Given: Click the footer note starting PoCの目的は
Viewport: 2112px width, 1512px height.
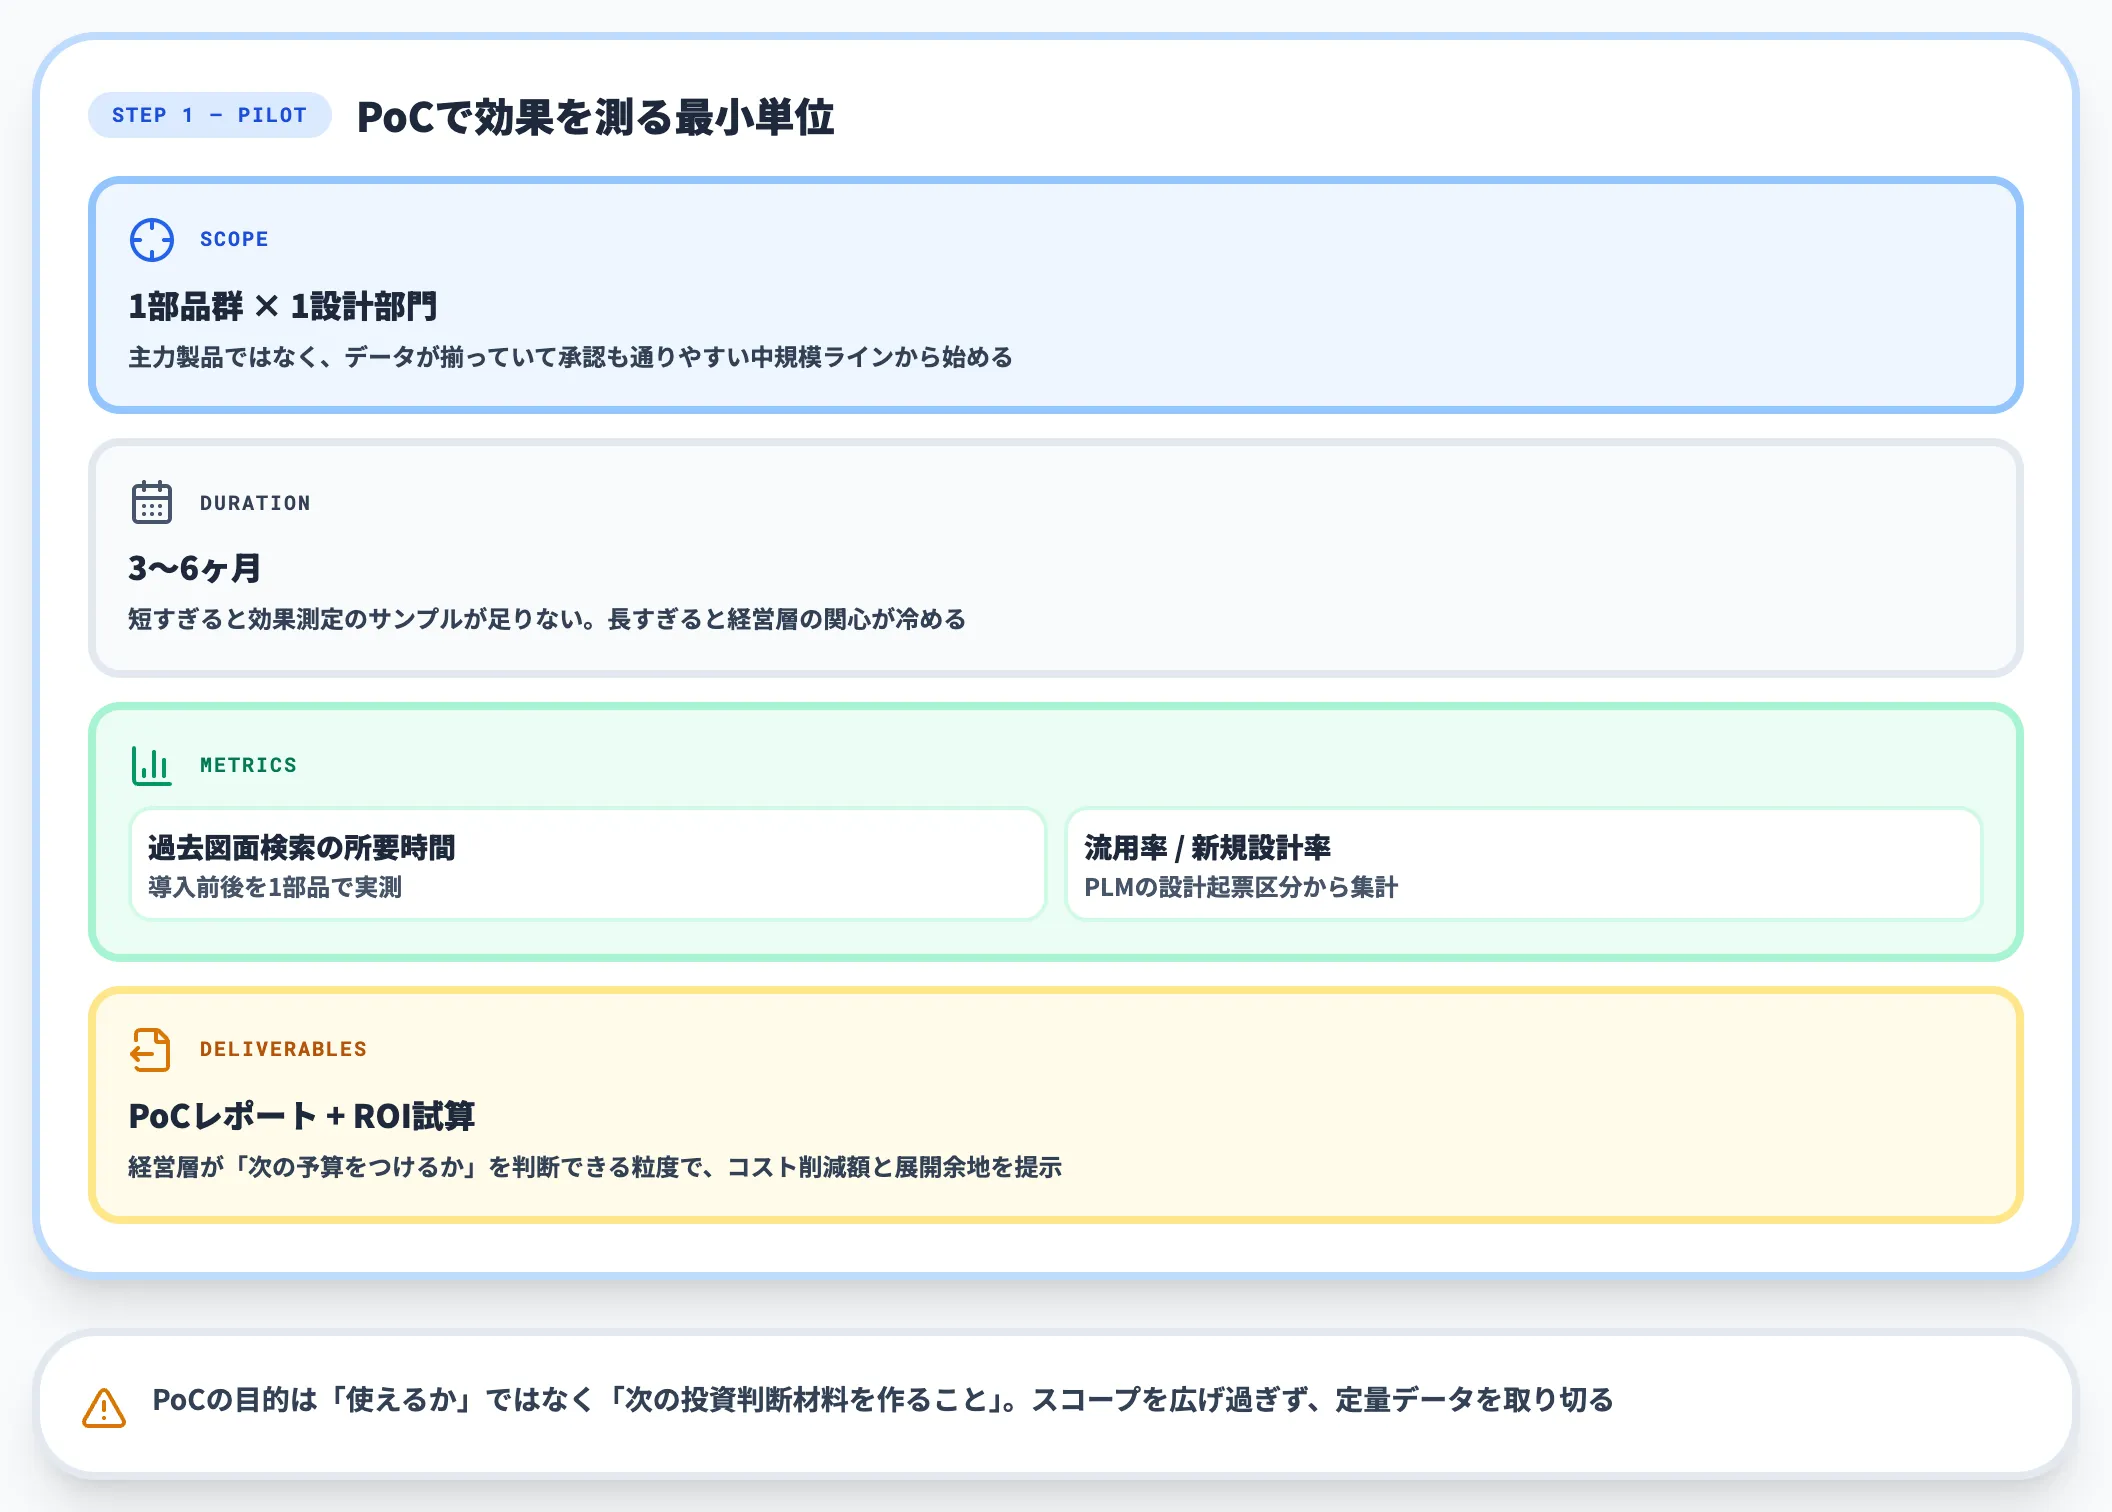Looking at the screenshot, I should [883, 1400].
